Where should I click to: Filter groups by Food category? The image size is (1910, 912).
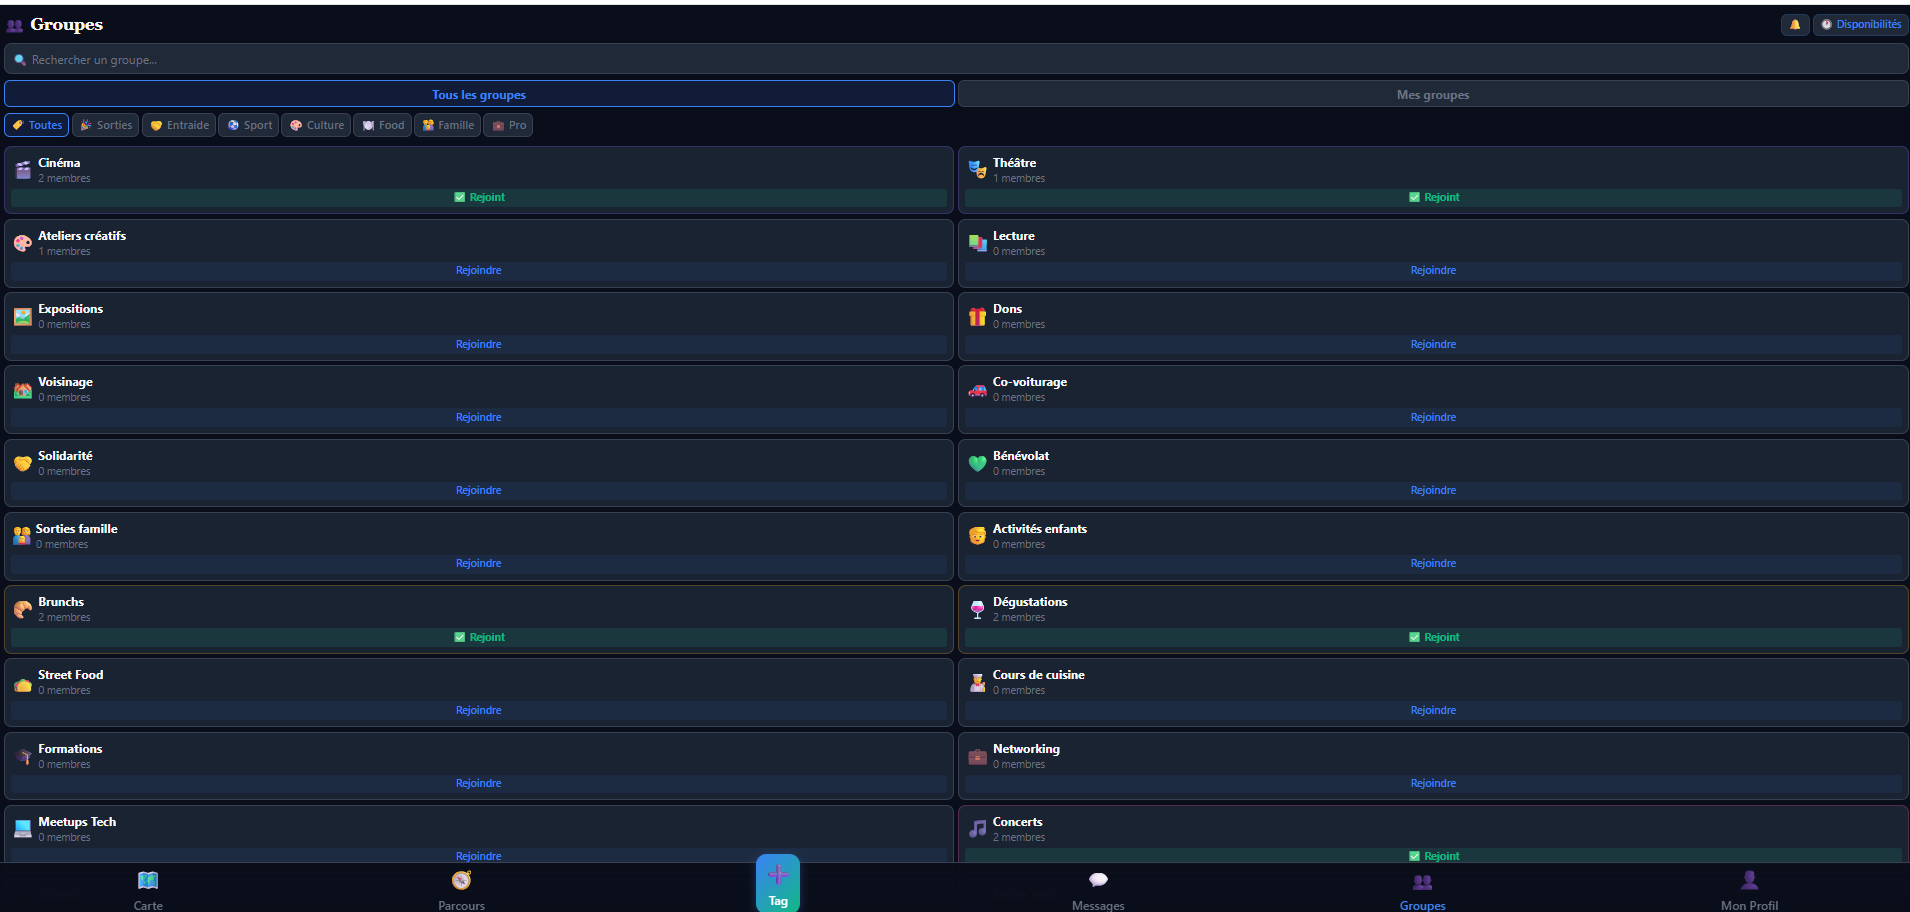[x=383, y=126]
